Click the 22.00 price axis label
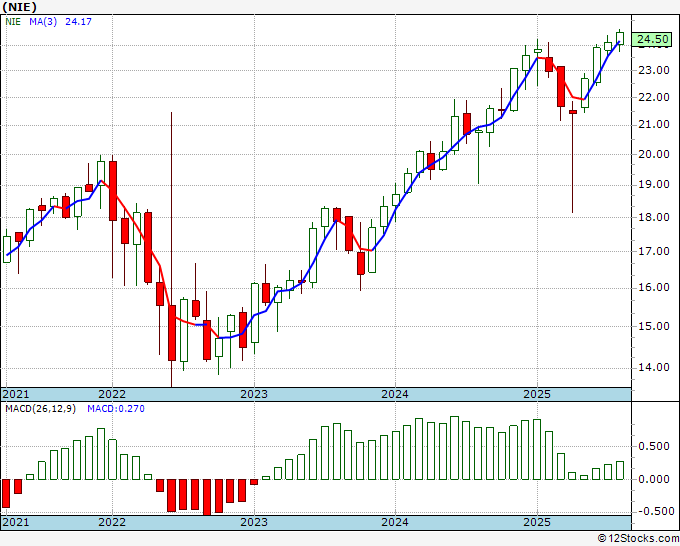The width and height of the screenshot is (680, 546). click(x=654, y=97)
